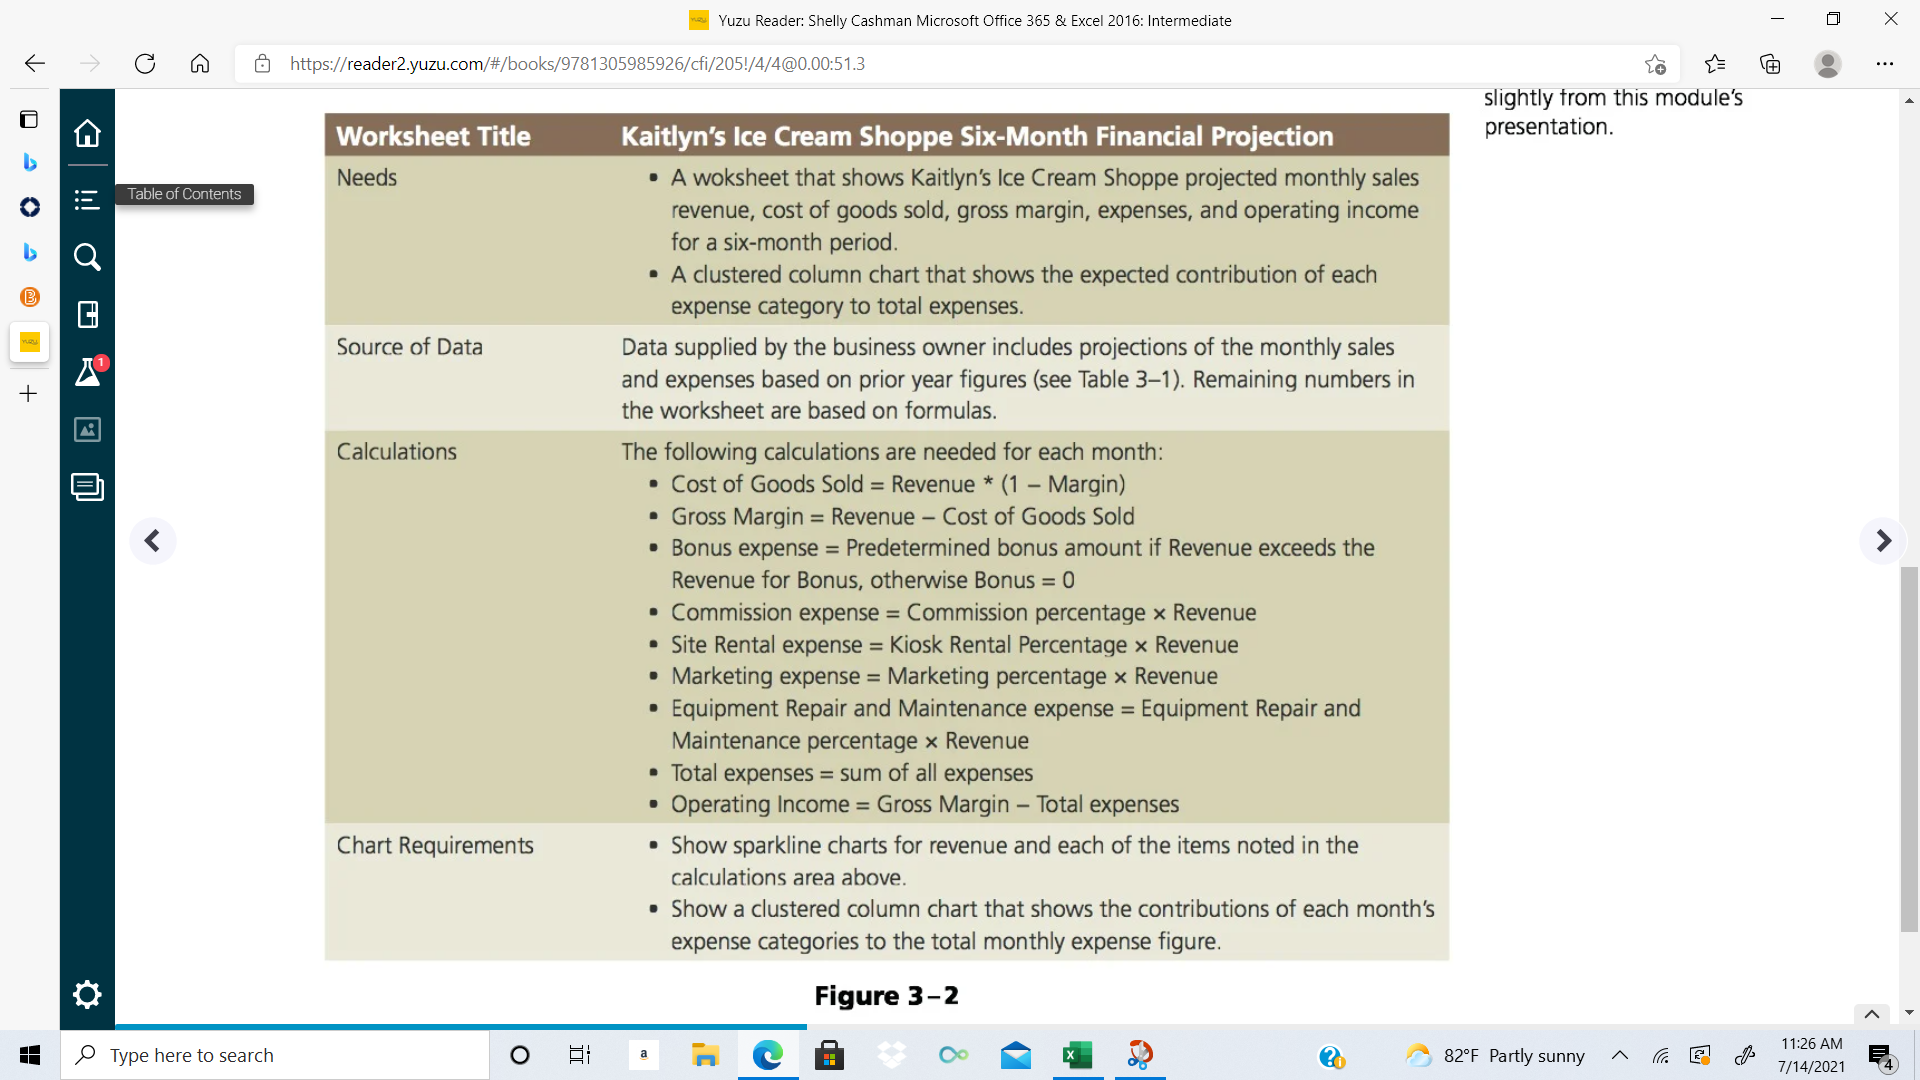Click the scroll-to-top caret button

point(1872,1014)
